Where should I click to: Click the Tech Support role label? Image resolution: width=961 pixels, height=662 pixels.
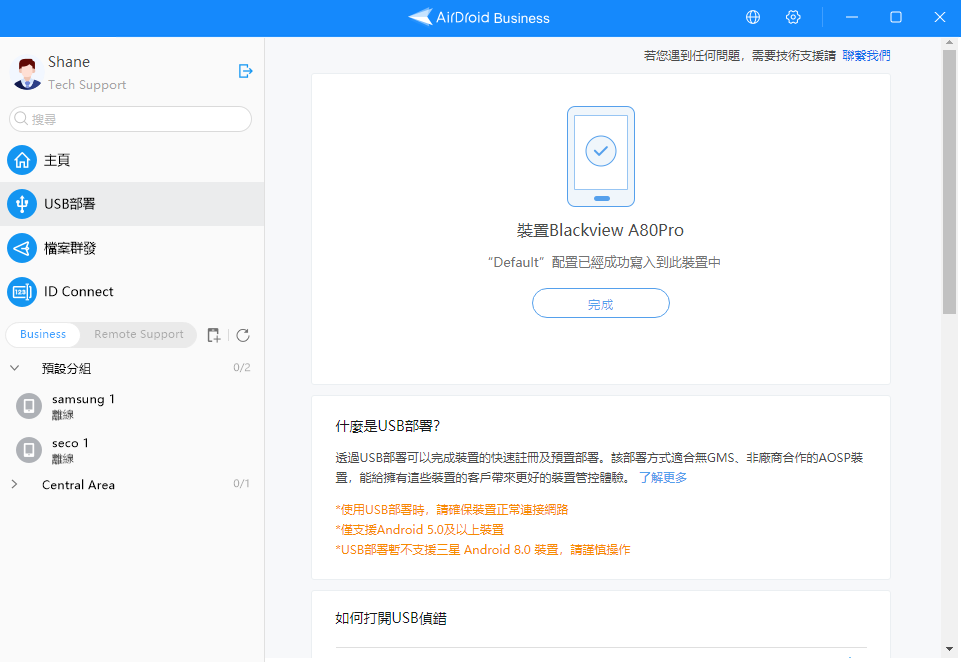click(87, 85)
